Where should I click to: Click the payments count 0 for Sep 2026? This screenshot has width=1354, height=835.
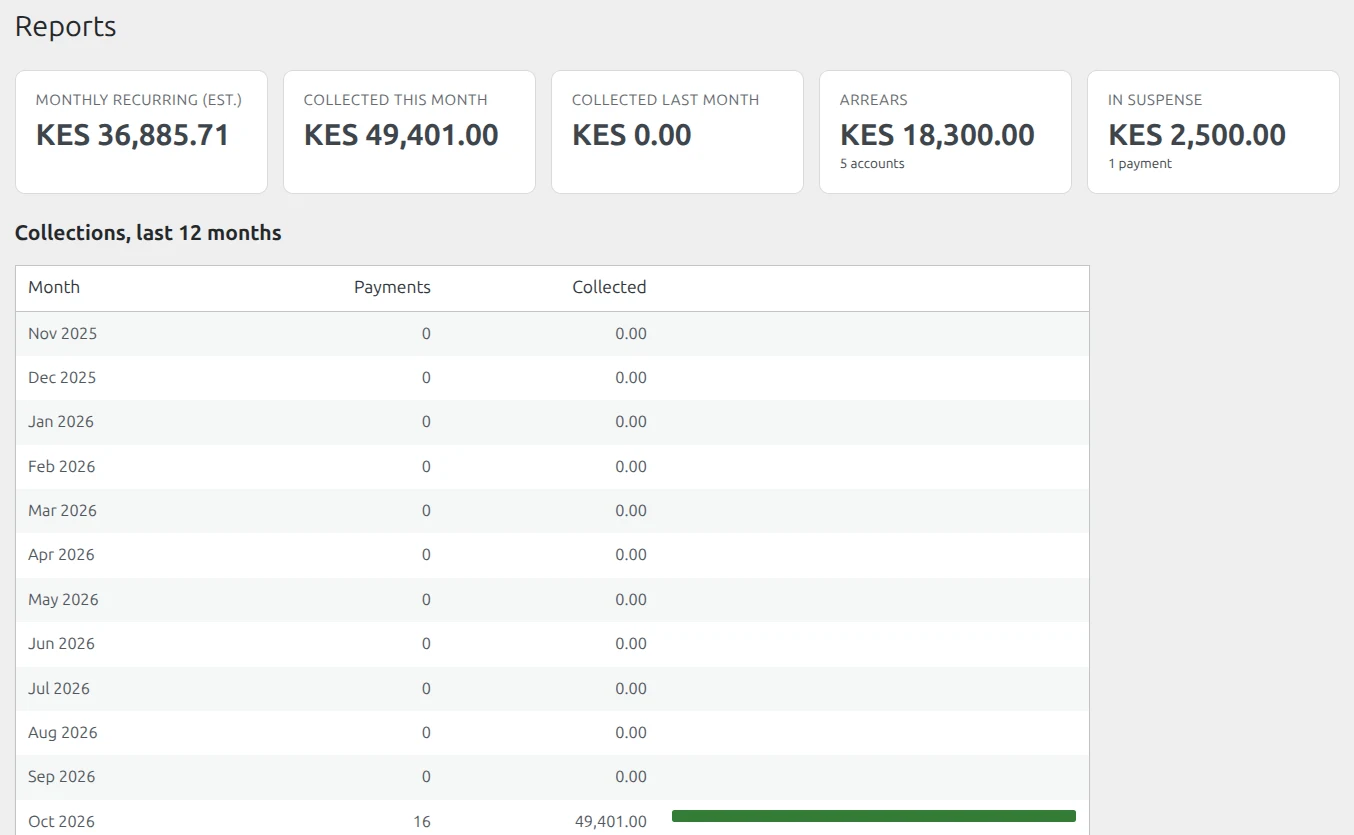point(426,777)
